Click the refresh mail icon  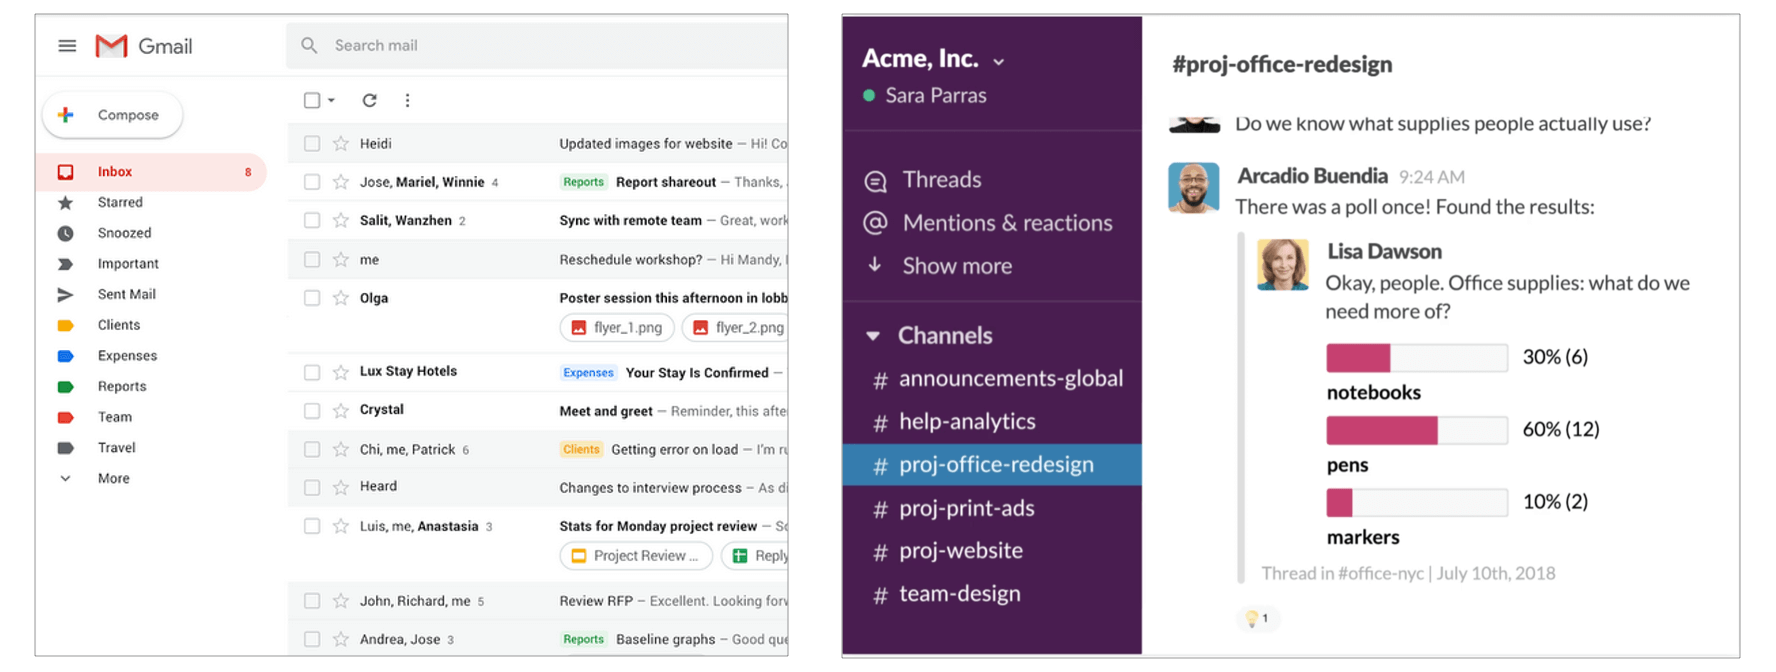coord(369,100)
